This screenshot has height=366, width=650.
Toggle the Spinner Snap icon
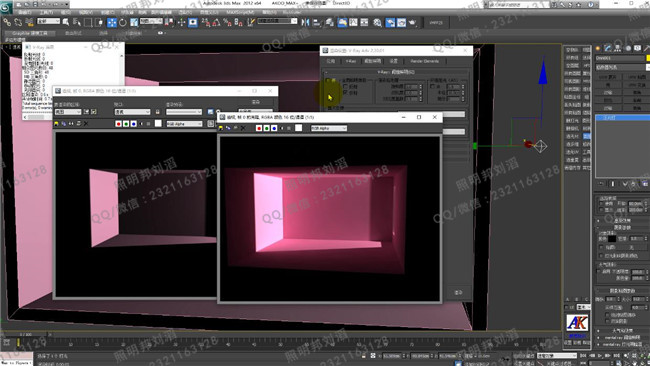pos(238,22)
